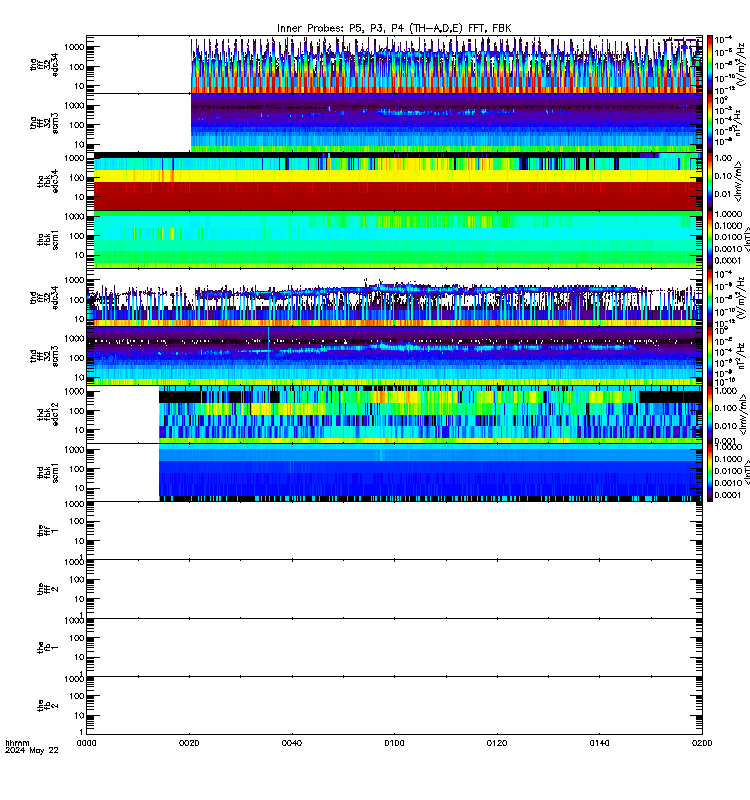750x800 pixels.
Task: Click the color bar beside thd fbk scm1 panel
Action: coord(710,472)
